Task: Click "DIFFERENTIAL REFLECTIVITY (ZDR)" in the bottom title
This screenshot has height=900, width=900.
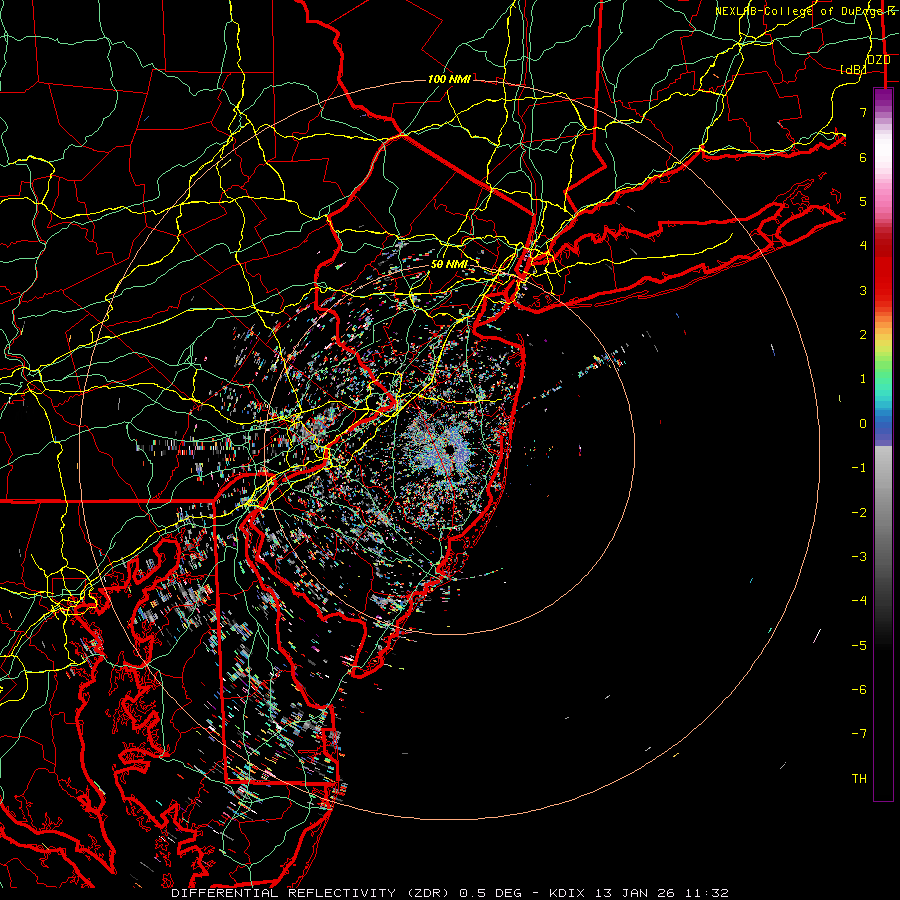Action: pyautogui.click(x=311, y=893)
